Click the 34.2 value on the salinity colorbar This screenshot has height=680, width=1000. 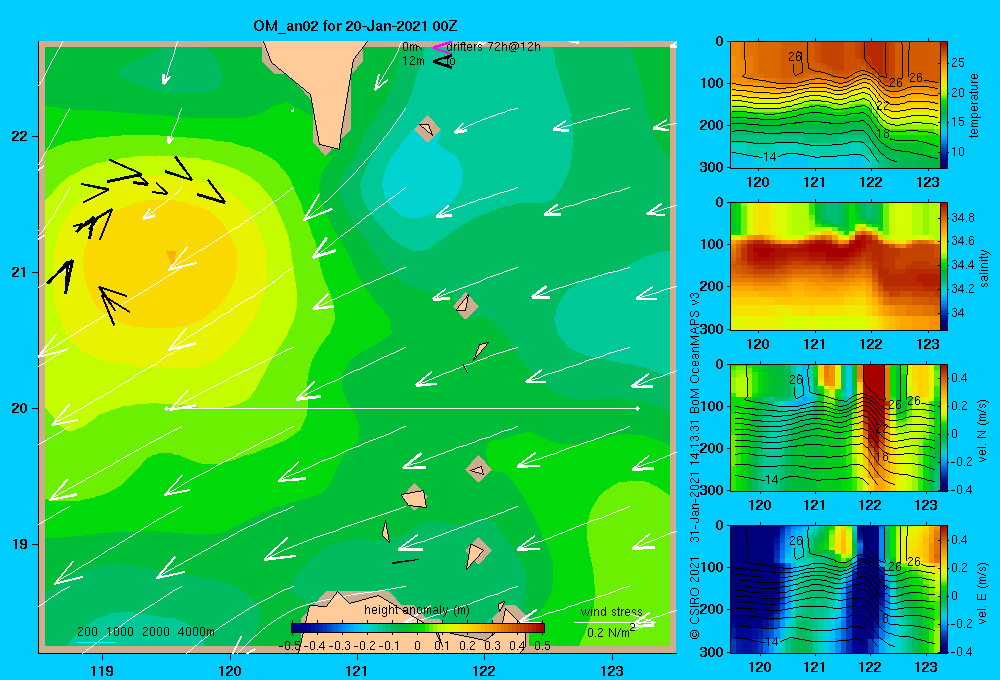click(x=962, y=288)
